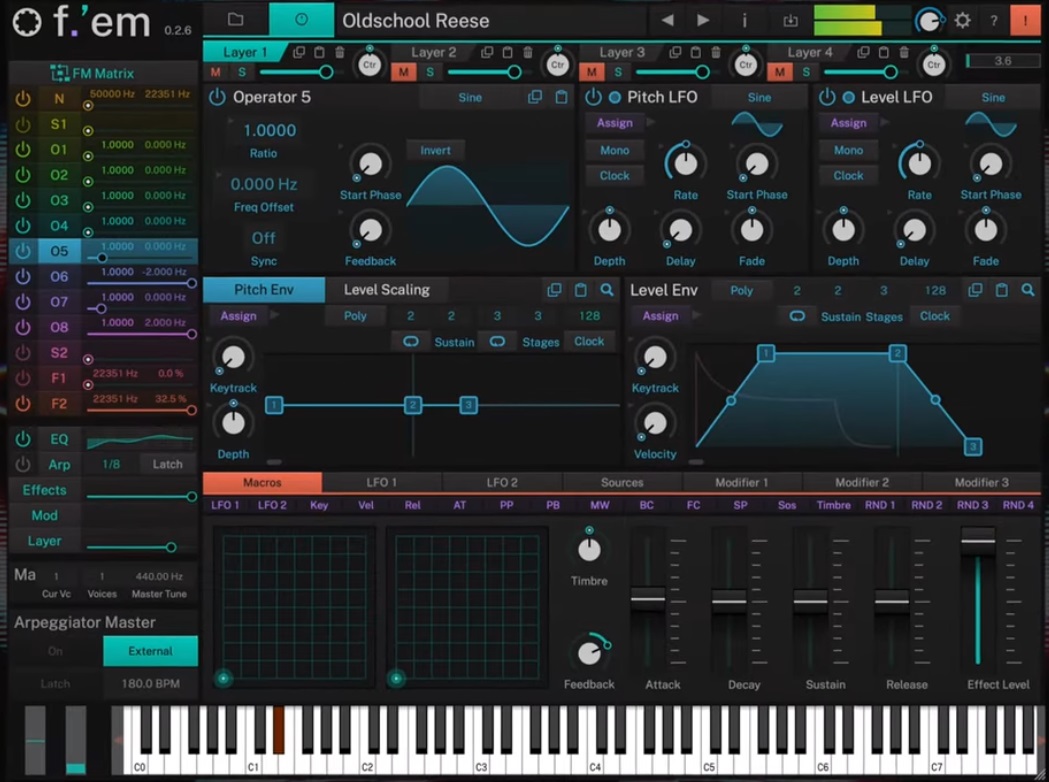Mute Layer 2 with M button
Viewport: 1049px width, 782px height.
click(x=404, y=72)
